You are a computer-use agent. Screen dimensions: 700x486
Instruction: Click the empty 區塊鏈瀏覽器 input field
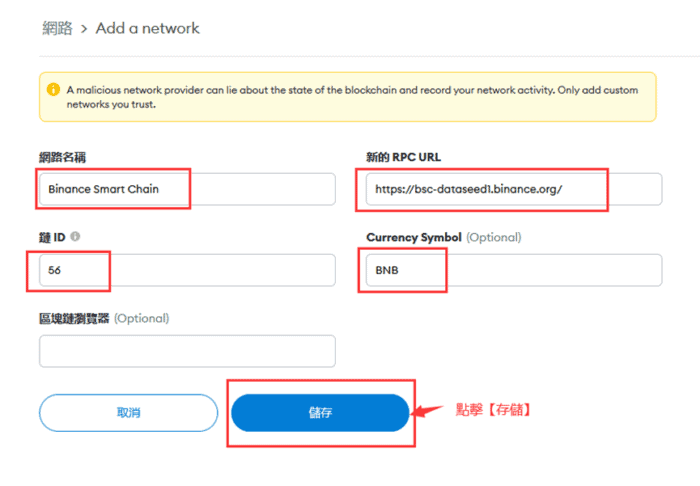coord(187,351)
